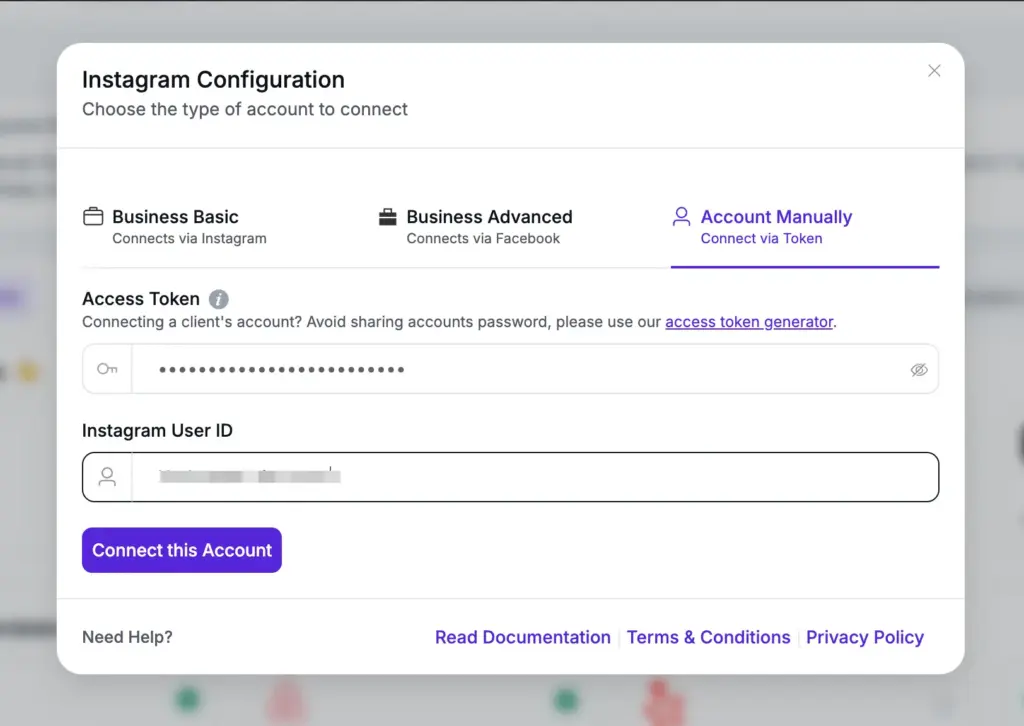This screenshot has width=1024, height=726.
Task: Open Read Documentation
Action: click(522, 637)
